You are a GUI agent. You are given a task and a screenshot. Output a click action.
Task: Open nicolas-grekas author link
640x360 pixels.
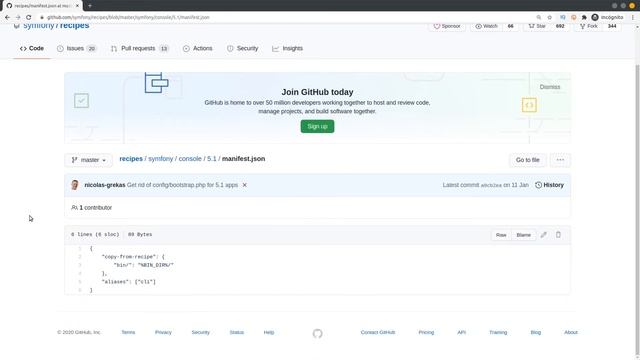pos(104,185)
